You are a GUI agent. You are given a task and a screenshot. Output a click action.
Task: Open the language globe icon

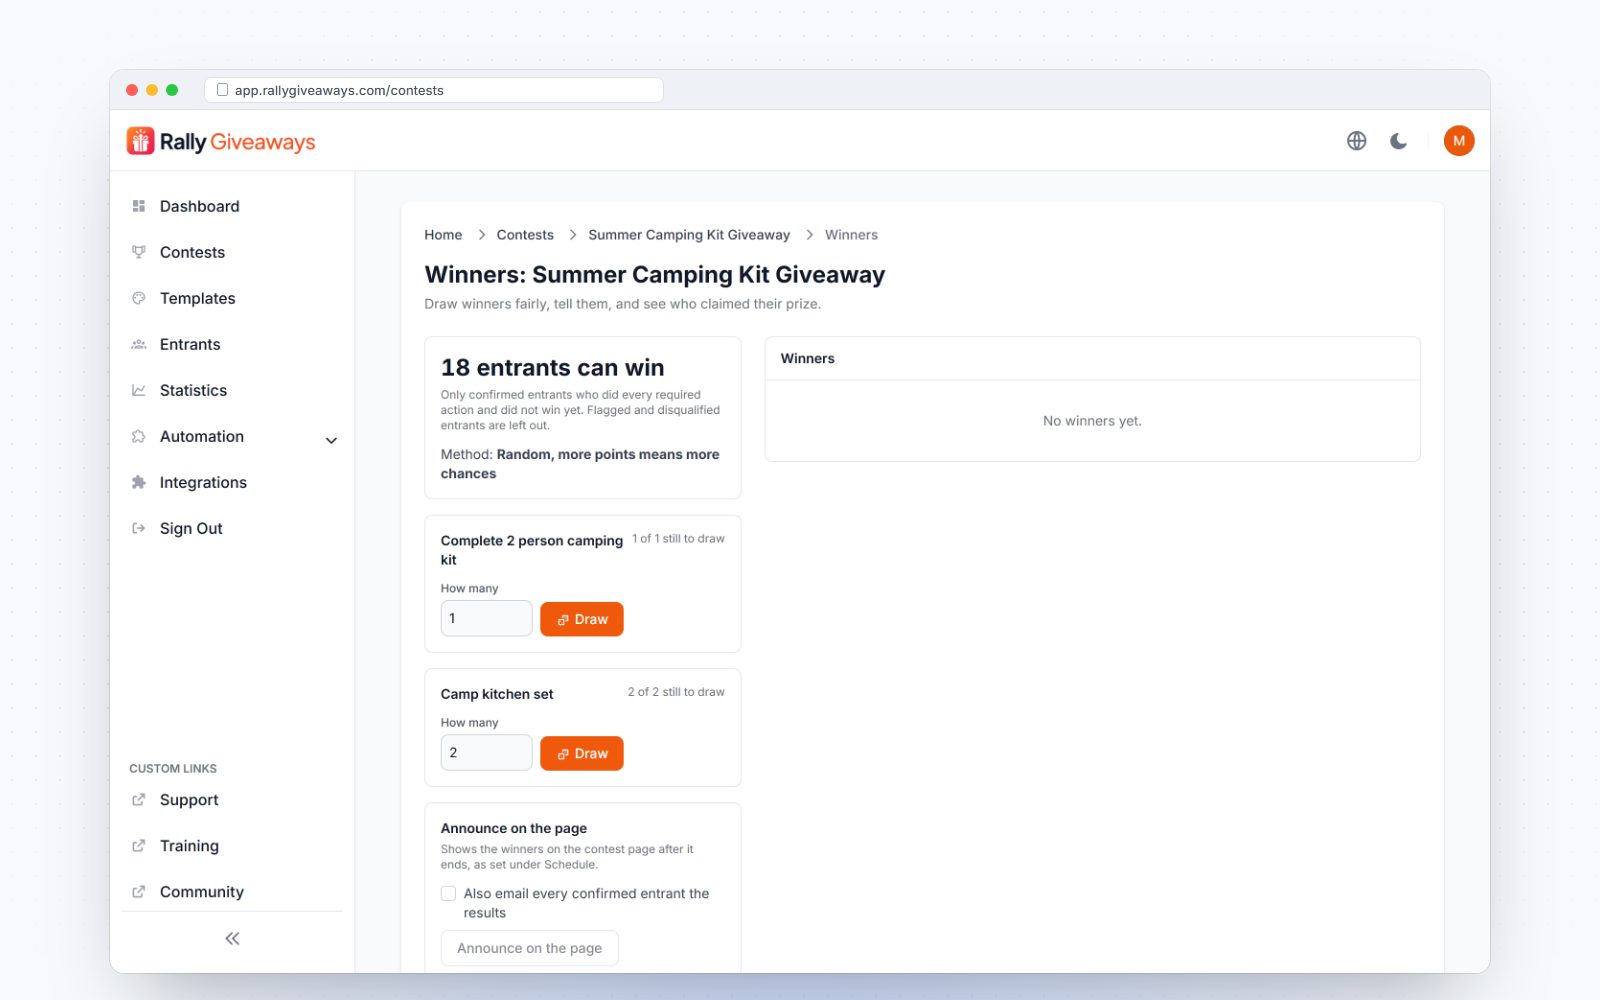point(1356,141)
